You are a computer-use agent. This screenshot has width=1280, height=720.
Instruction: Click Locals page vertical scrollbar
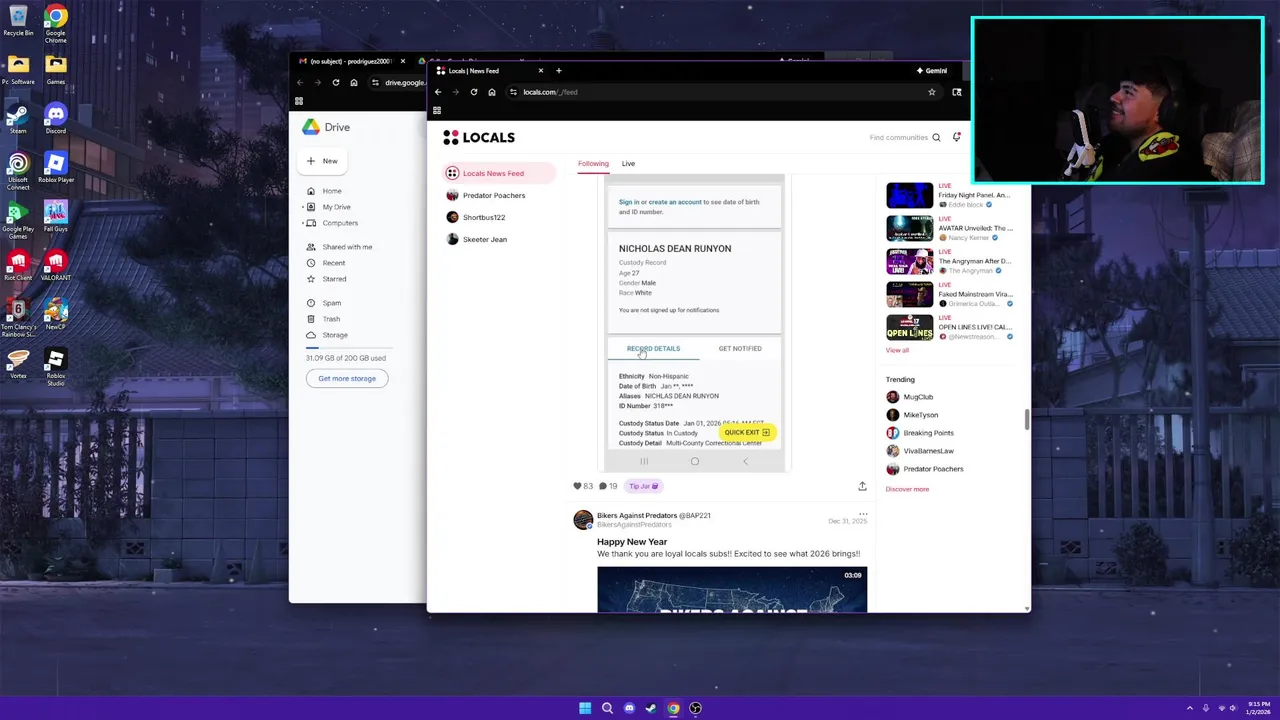coord(1027,420)
